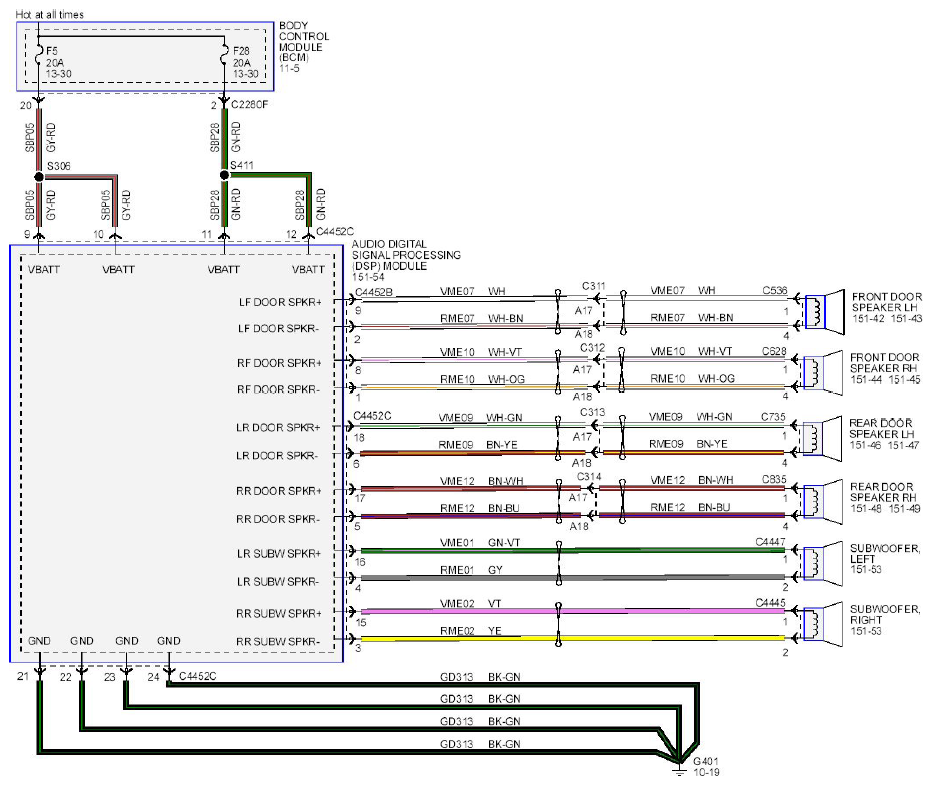Viewport: 932px width, 785px height.
Task: Select the 'REAR DOOR SPEAKER RH' caption
Action: pos(883,492)
